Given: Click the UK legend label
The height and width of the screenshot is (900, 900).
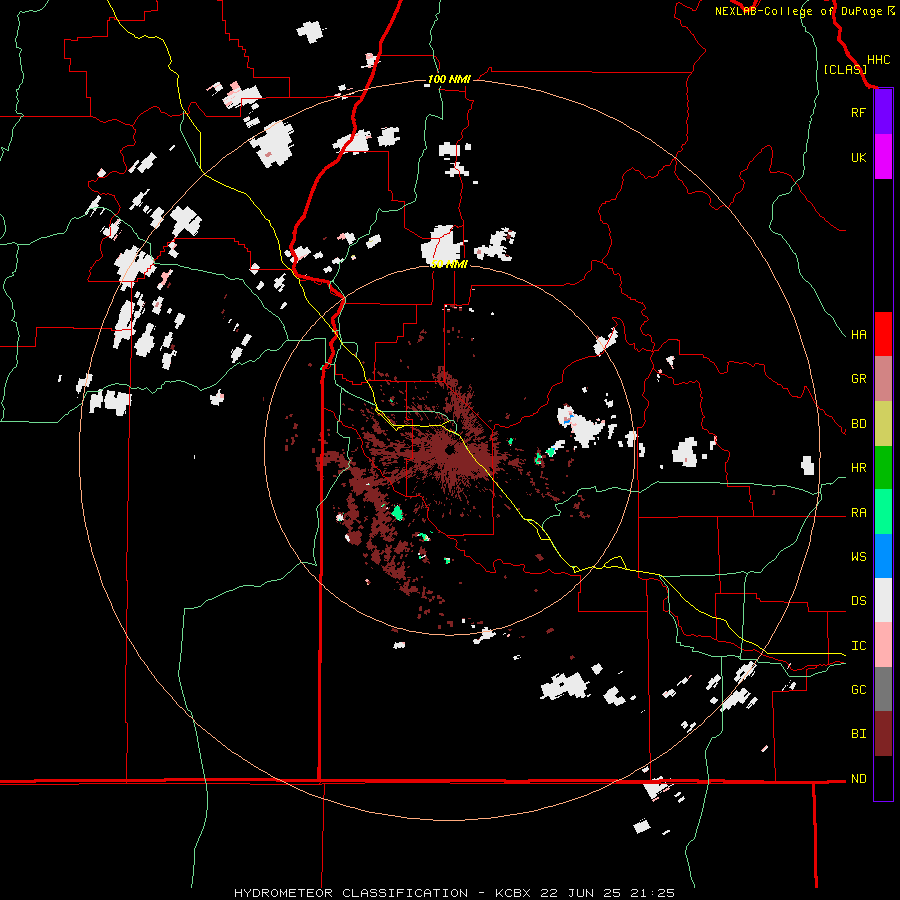Looking at the screenshot, I should click(858, 157).
